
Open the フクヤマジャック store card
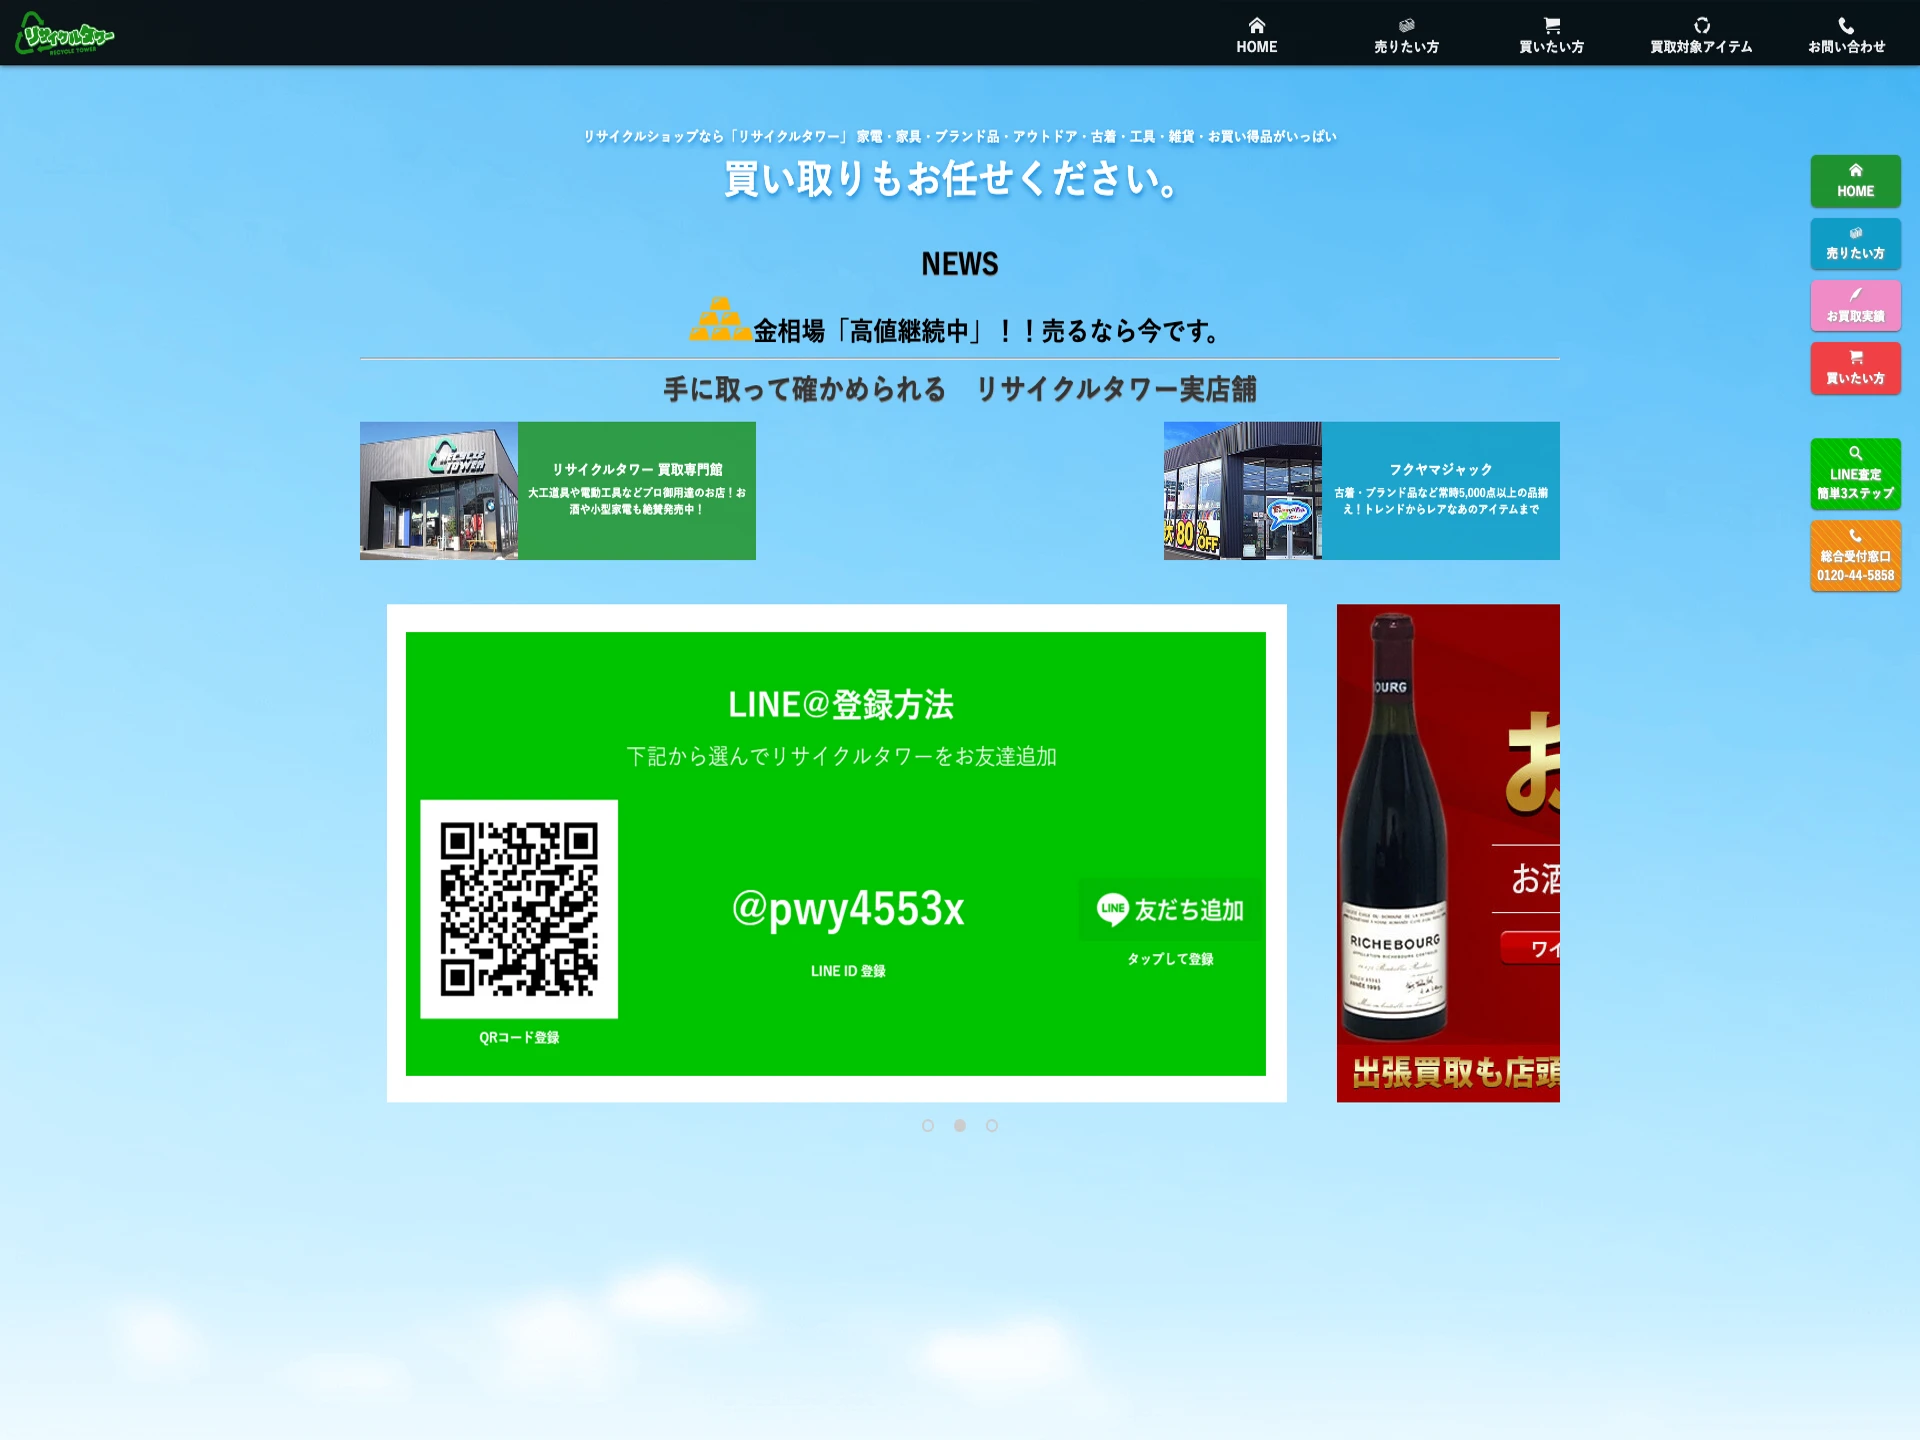tap(1361, 490)
